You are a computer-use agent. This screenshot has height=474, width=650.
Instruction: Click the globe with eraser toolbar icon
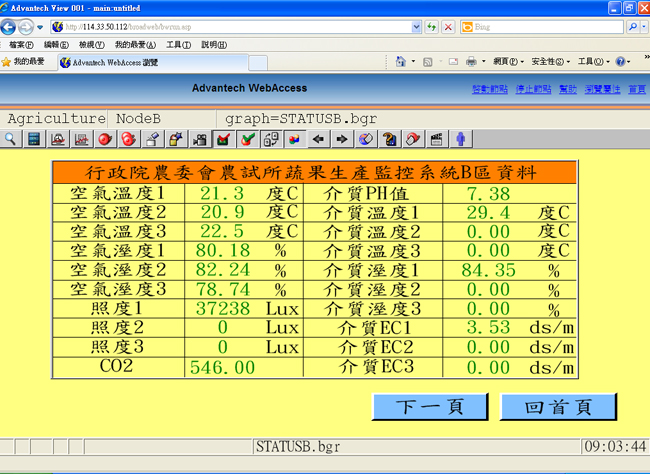coord(366,139)
